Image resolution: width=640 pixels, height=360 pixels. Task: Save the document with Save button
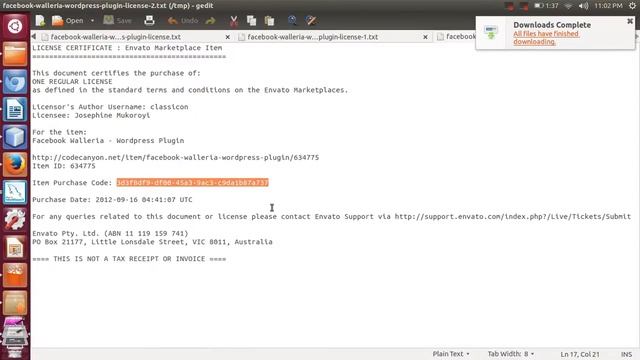(118, 20)
